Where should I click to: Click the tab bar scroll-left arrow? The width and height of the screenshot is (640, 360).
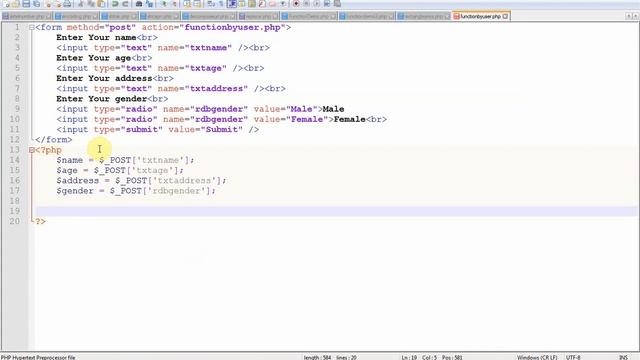pos(629,16)
